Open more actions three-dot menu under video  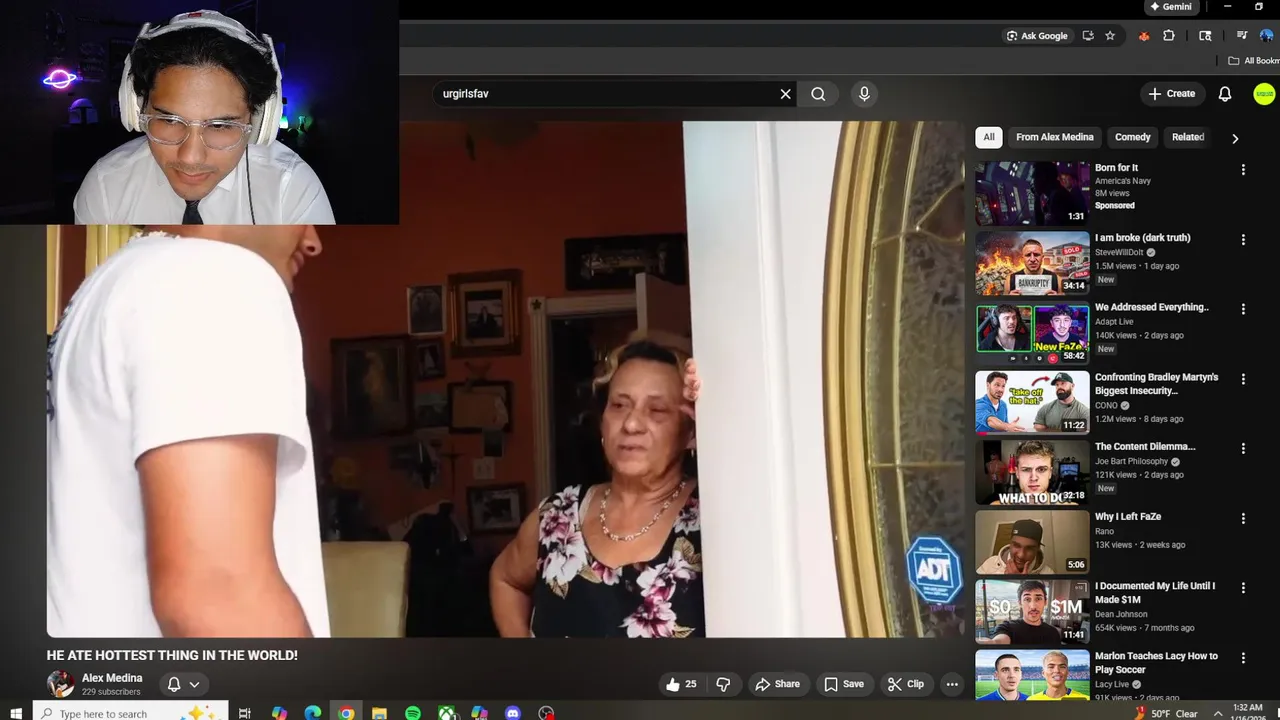[x=952, y=684]
